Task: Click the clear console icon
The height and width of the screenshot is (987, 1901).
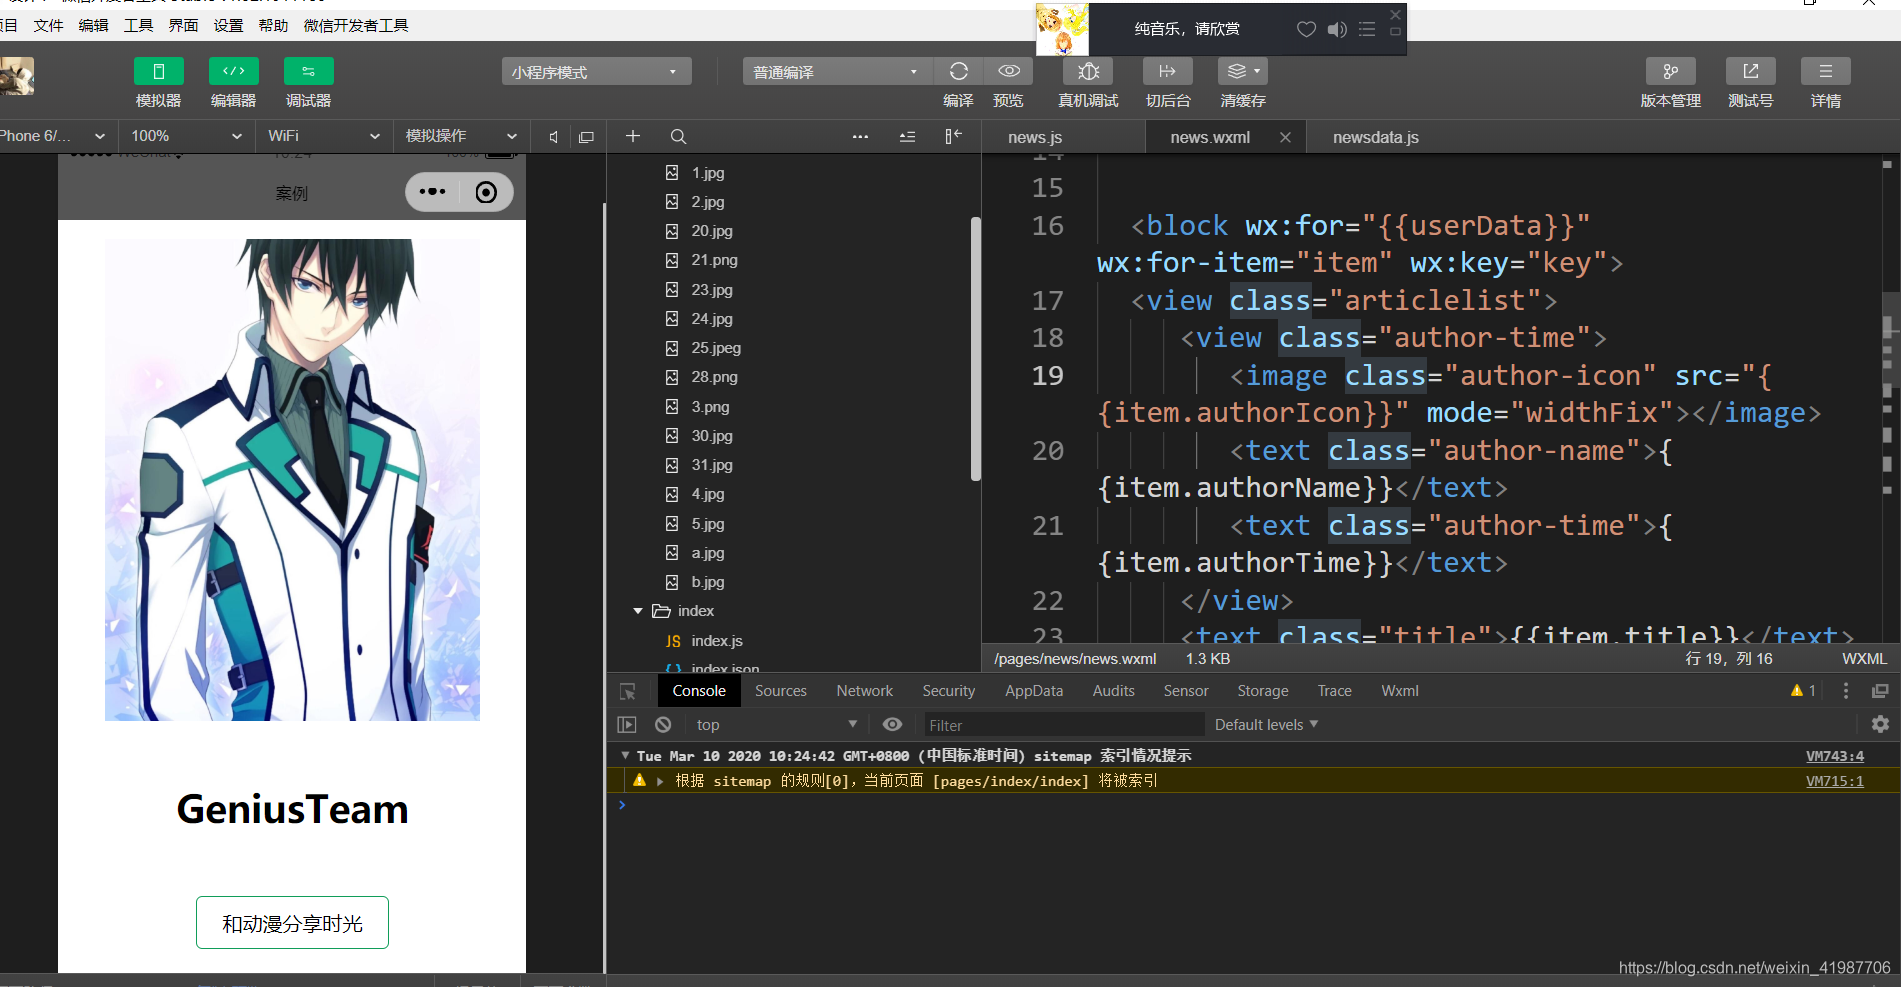Action: click(663, 725)
